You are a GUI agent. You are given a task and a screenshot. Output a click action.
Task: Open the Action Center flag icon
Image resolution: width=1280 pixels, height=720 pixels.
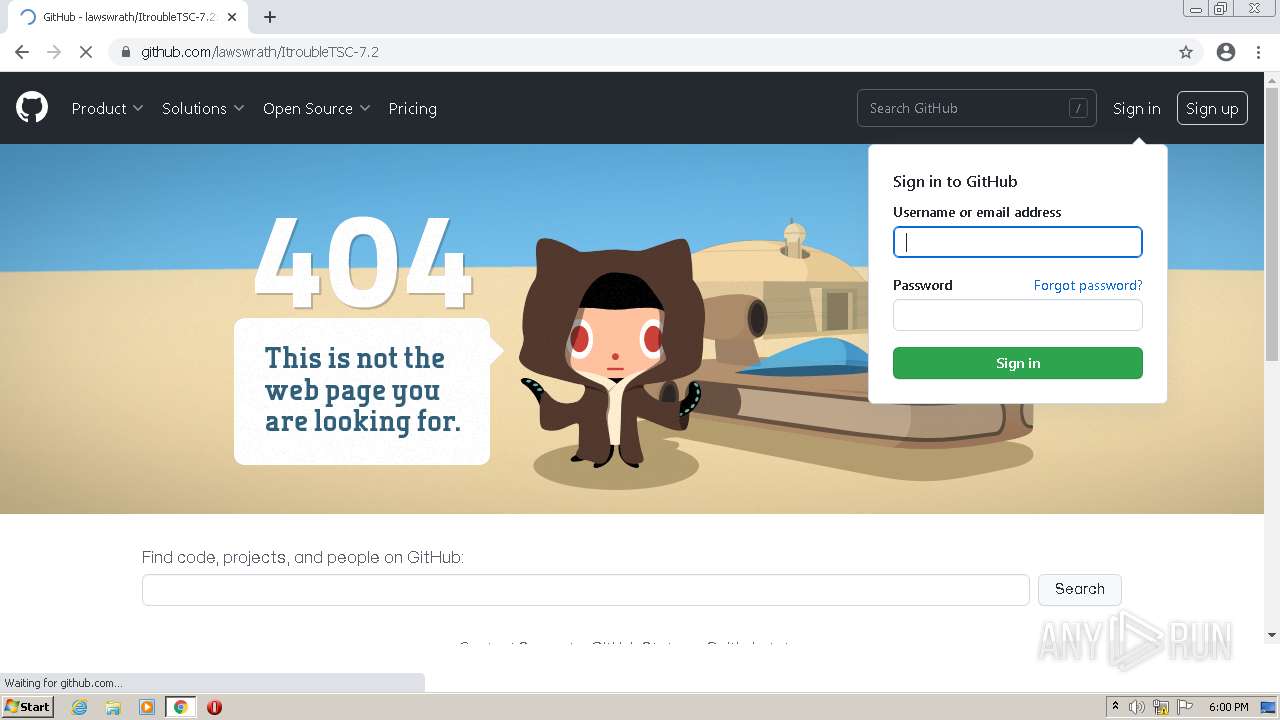coord(1185,707)
